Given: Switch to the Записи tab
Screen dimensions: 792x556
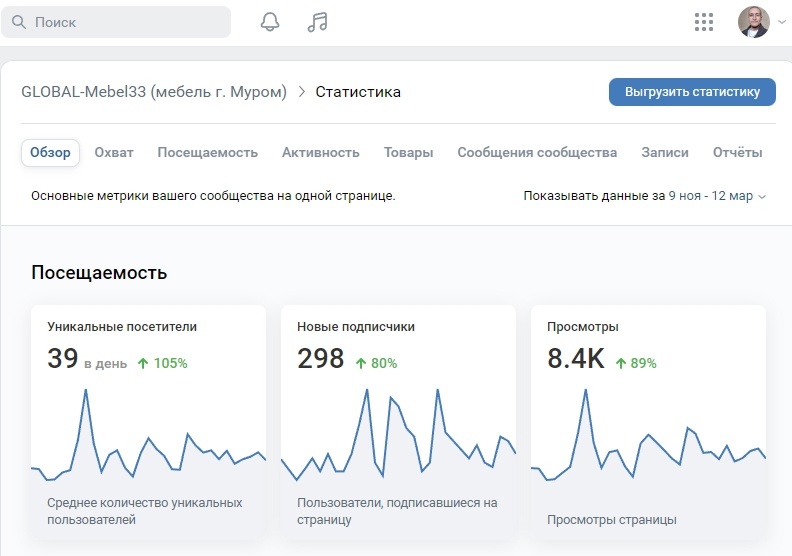Looking at the screenshot, I should (665, 153).
